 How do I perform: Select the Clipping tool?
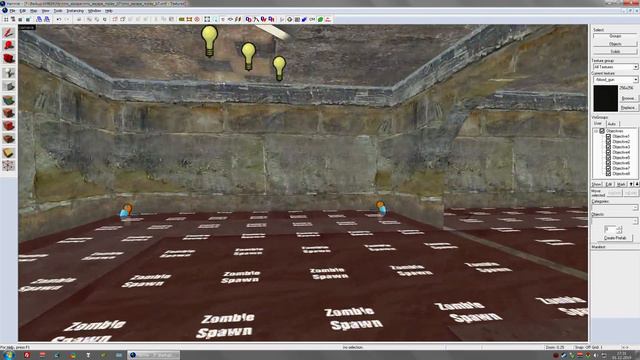click(x=9, y=153)
